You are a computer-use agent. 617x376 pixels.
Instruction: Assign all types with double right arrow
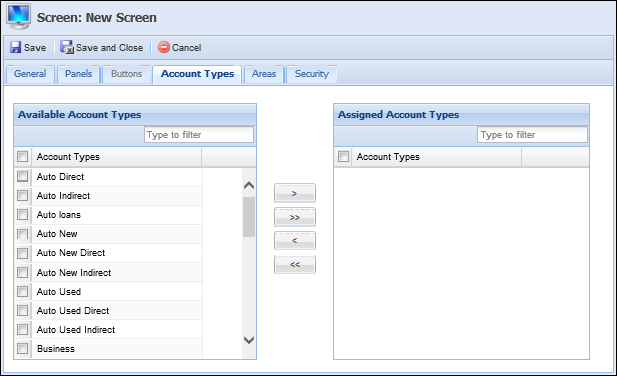tap(295, 217)
